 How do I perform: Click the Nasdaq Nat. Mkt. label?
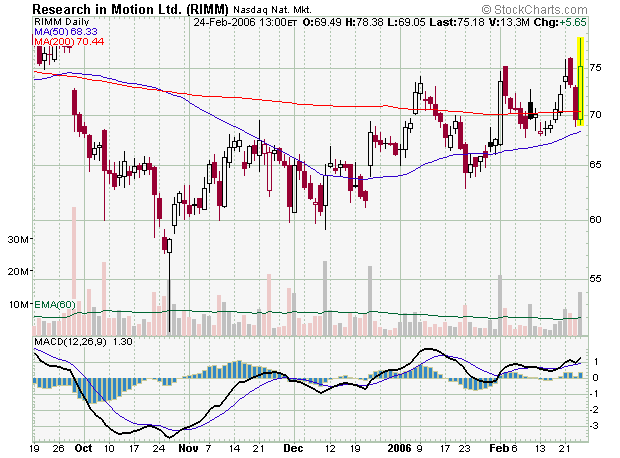[272, 10]
